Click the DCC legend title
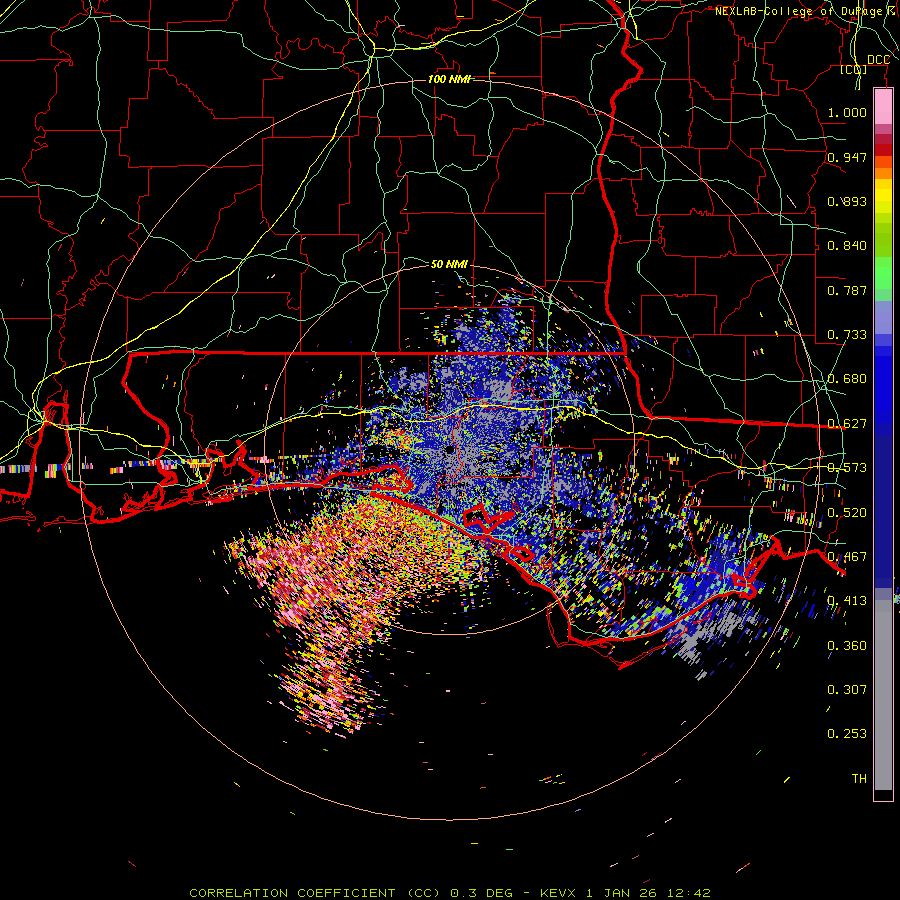900x900 pixels. tap(878, 60)
